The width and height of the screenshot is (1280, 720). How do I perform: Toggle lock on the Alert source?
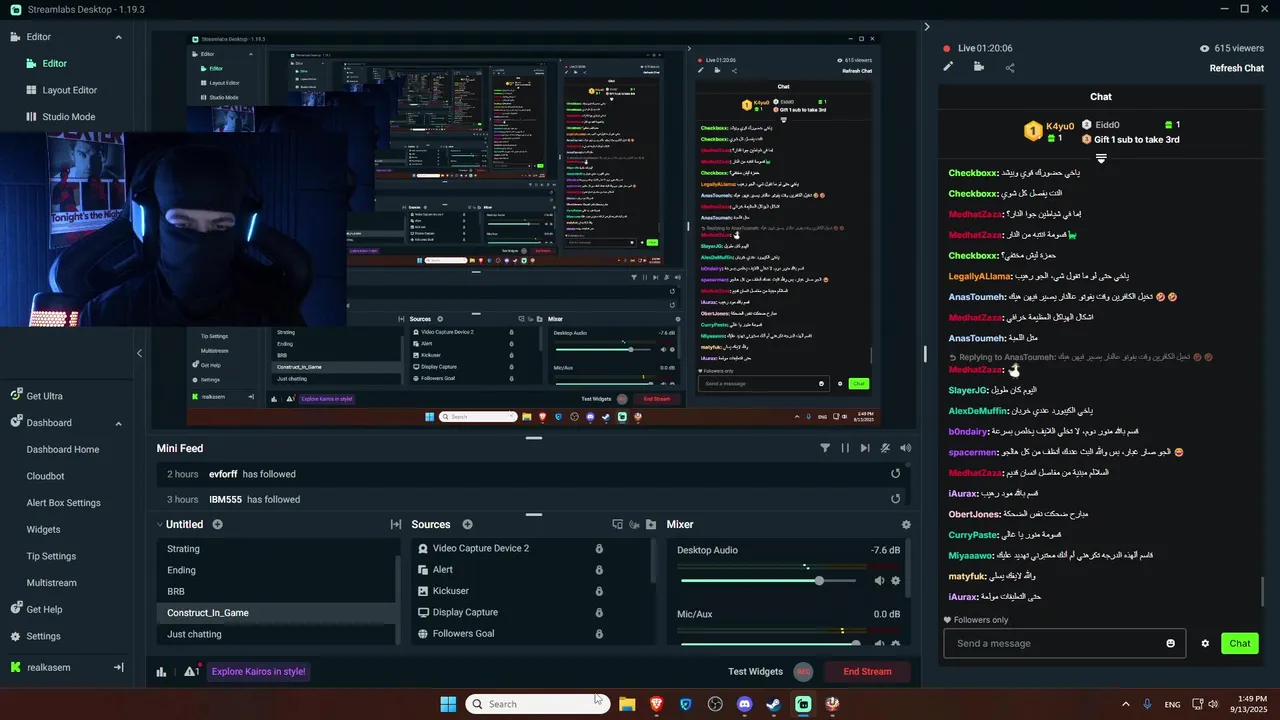point(599,570)
